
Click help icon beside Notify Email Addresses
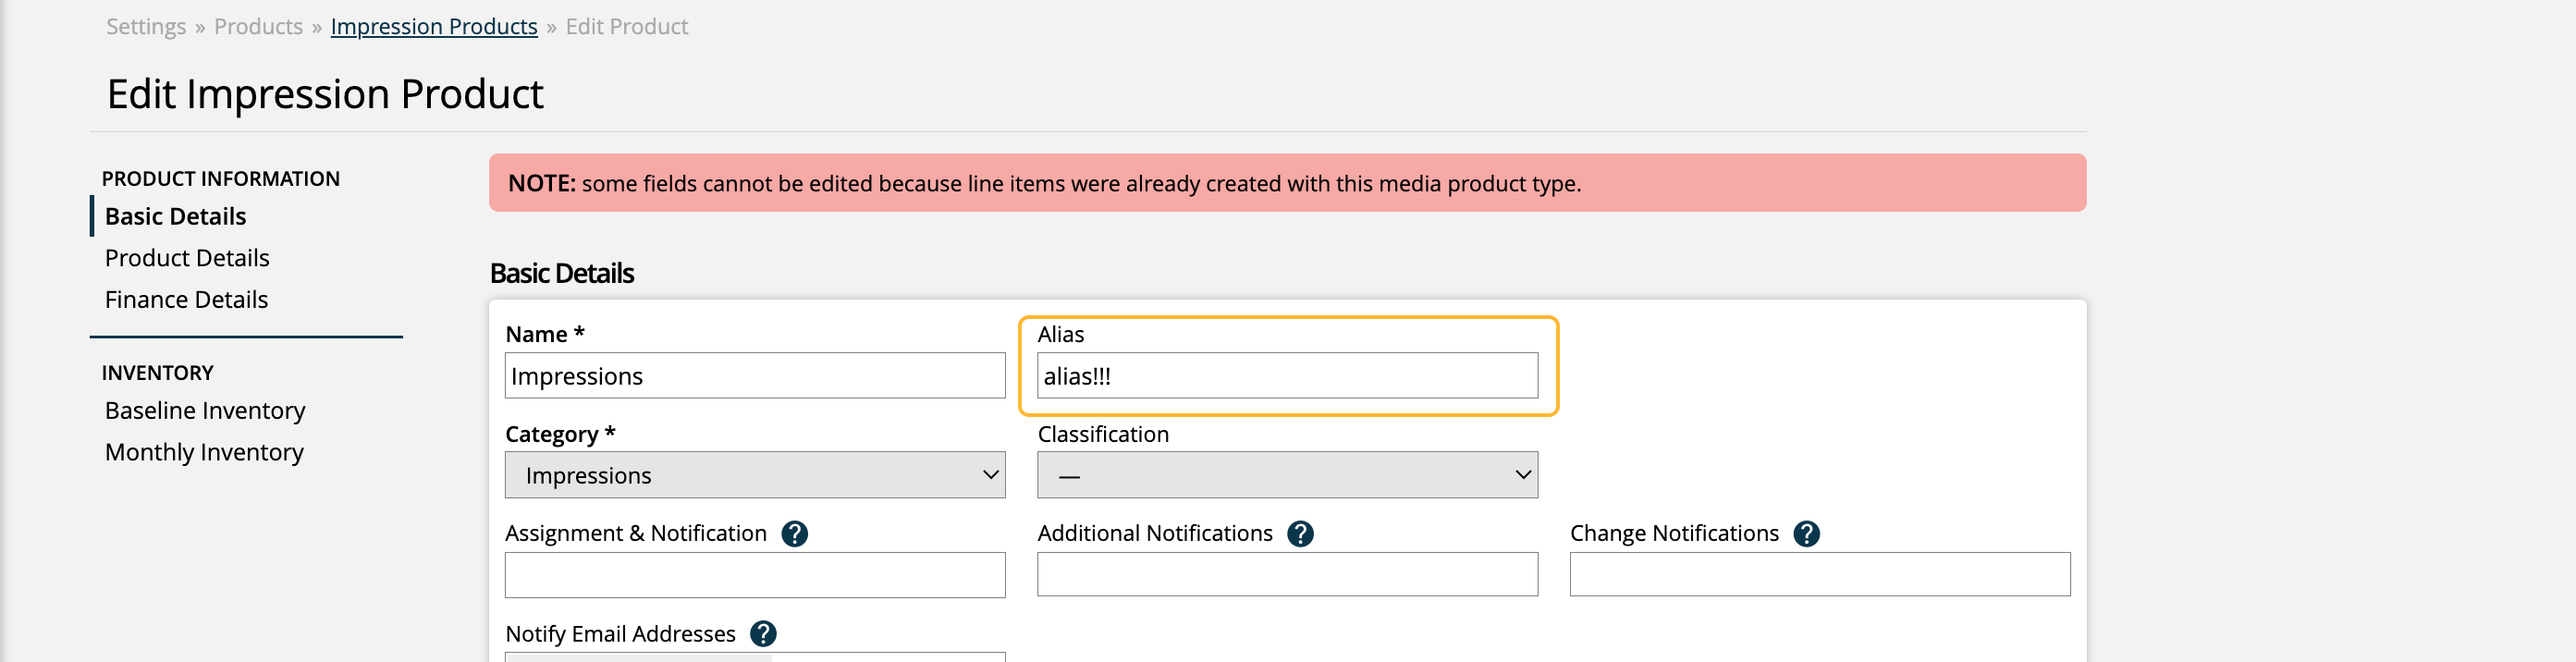pyautogui.click(x=763, y=634)
